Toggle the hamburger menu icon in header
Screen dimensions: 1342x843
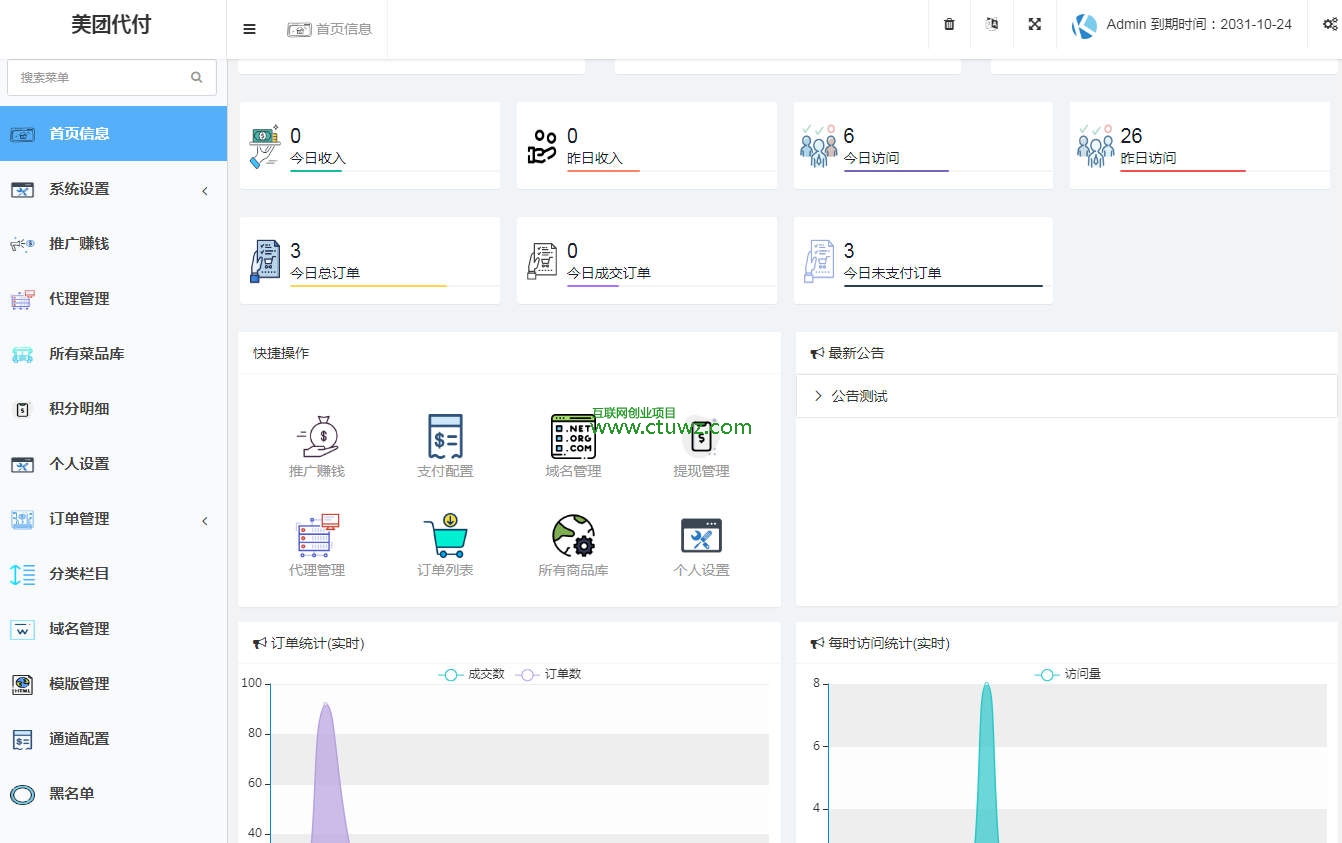[x=249, y=29]
